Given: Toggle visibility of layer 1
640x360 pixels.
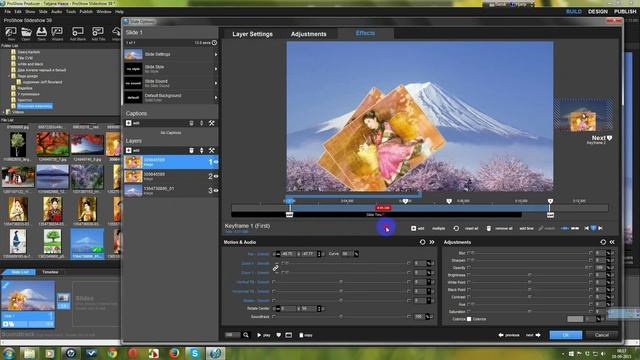Looking at the screenshot, I should point(216,162).
